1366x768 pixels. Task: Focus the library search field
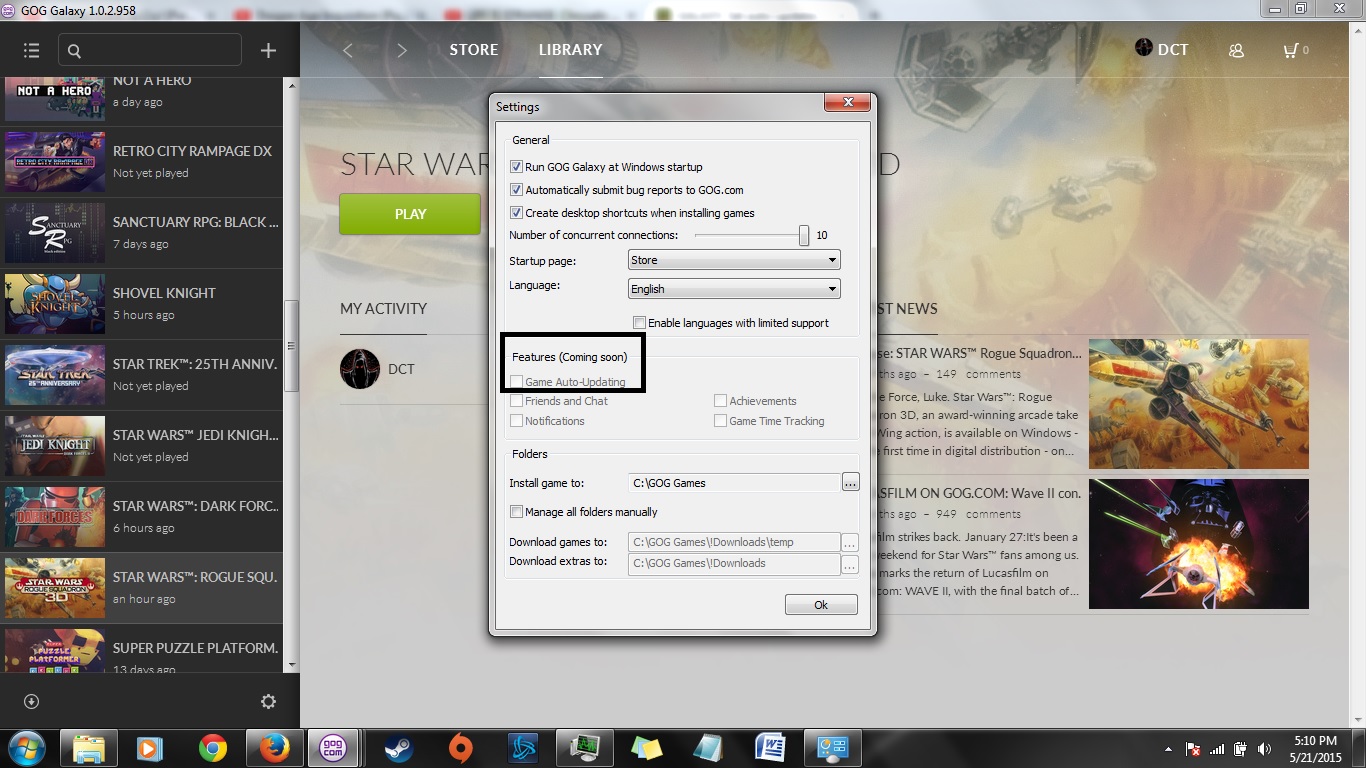pyautogui.click(x=150, y=50)
